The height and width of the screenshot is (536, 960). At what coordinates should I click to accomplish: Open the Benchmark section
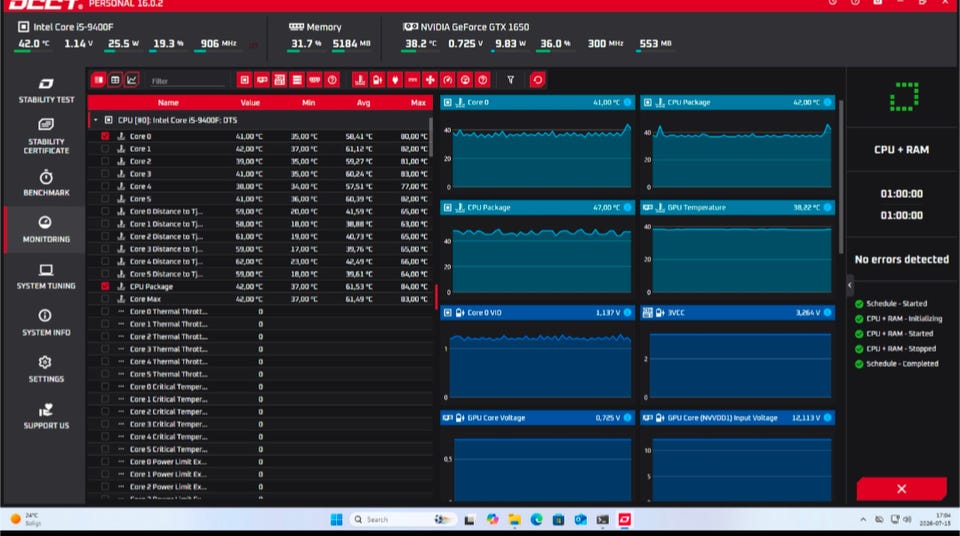46,183
